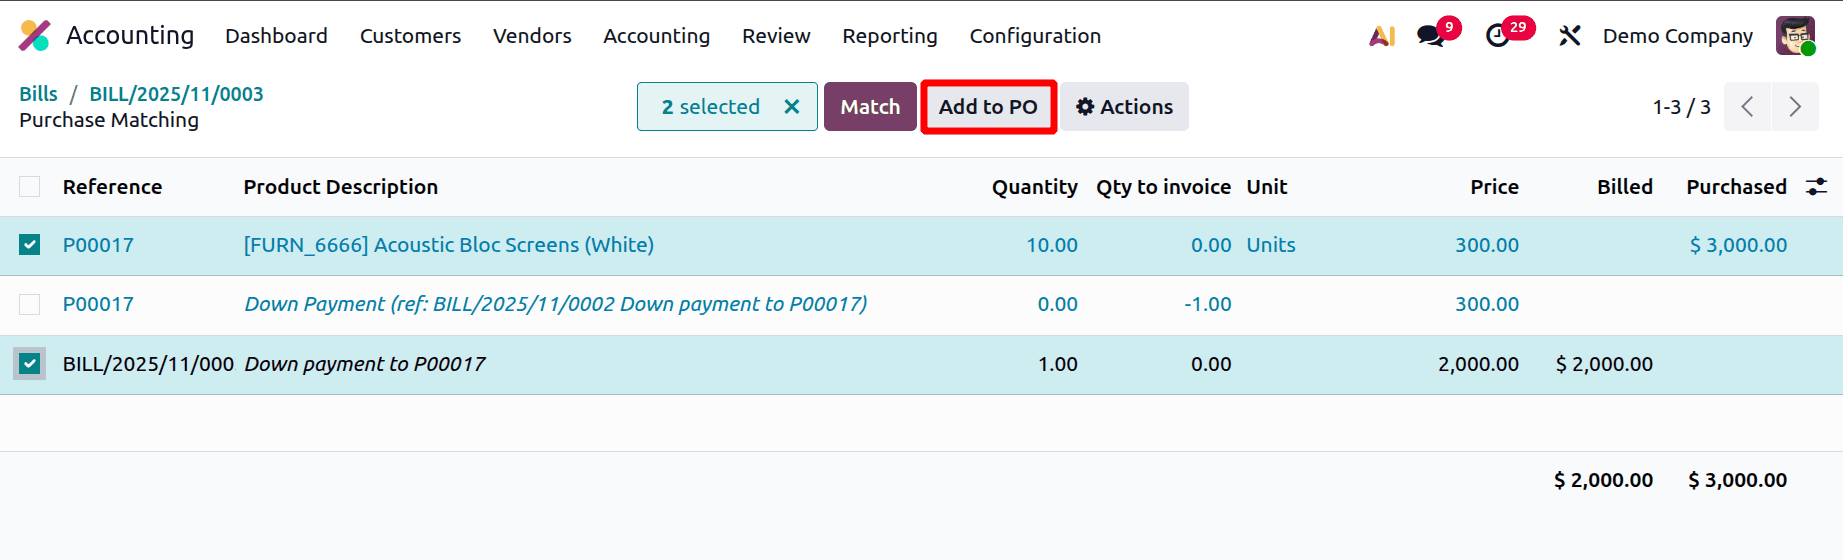Open the Review menu
This screenshot has width=1843, height=560.
tap(776, 36)
